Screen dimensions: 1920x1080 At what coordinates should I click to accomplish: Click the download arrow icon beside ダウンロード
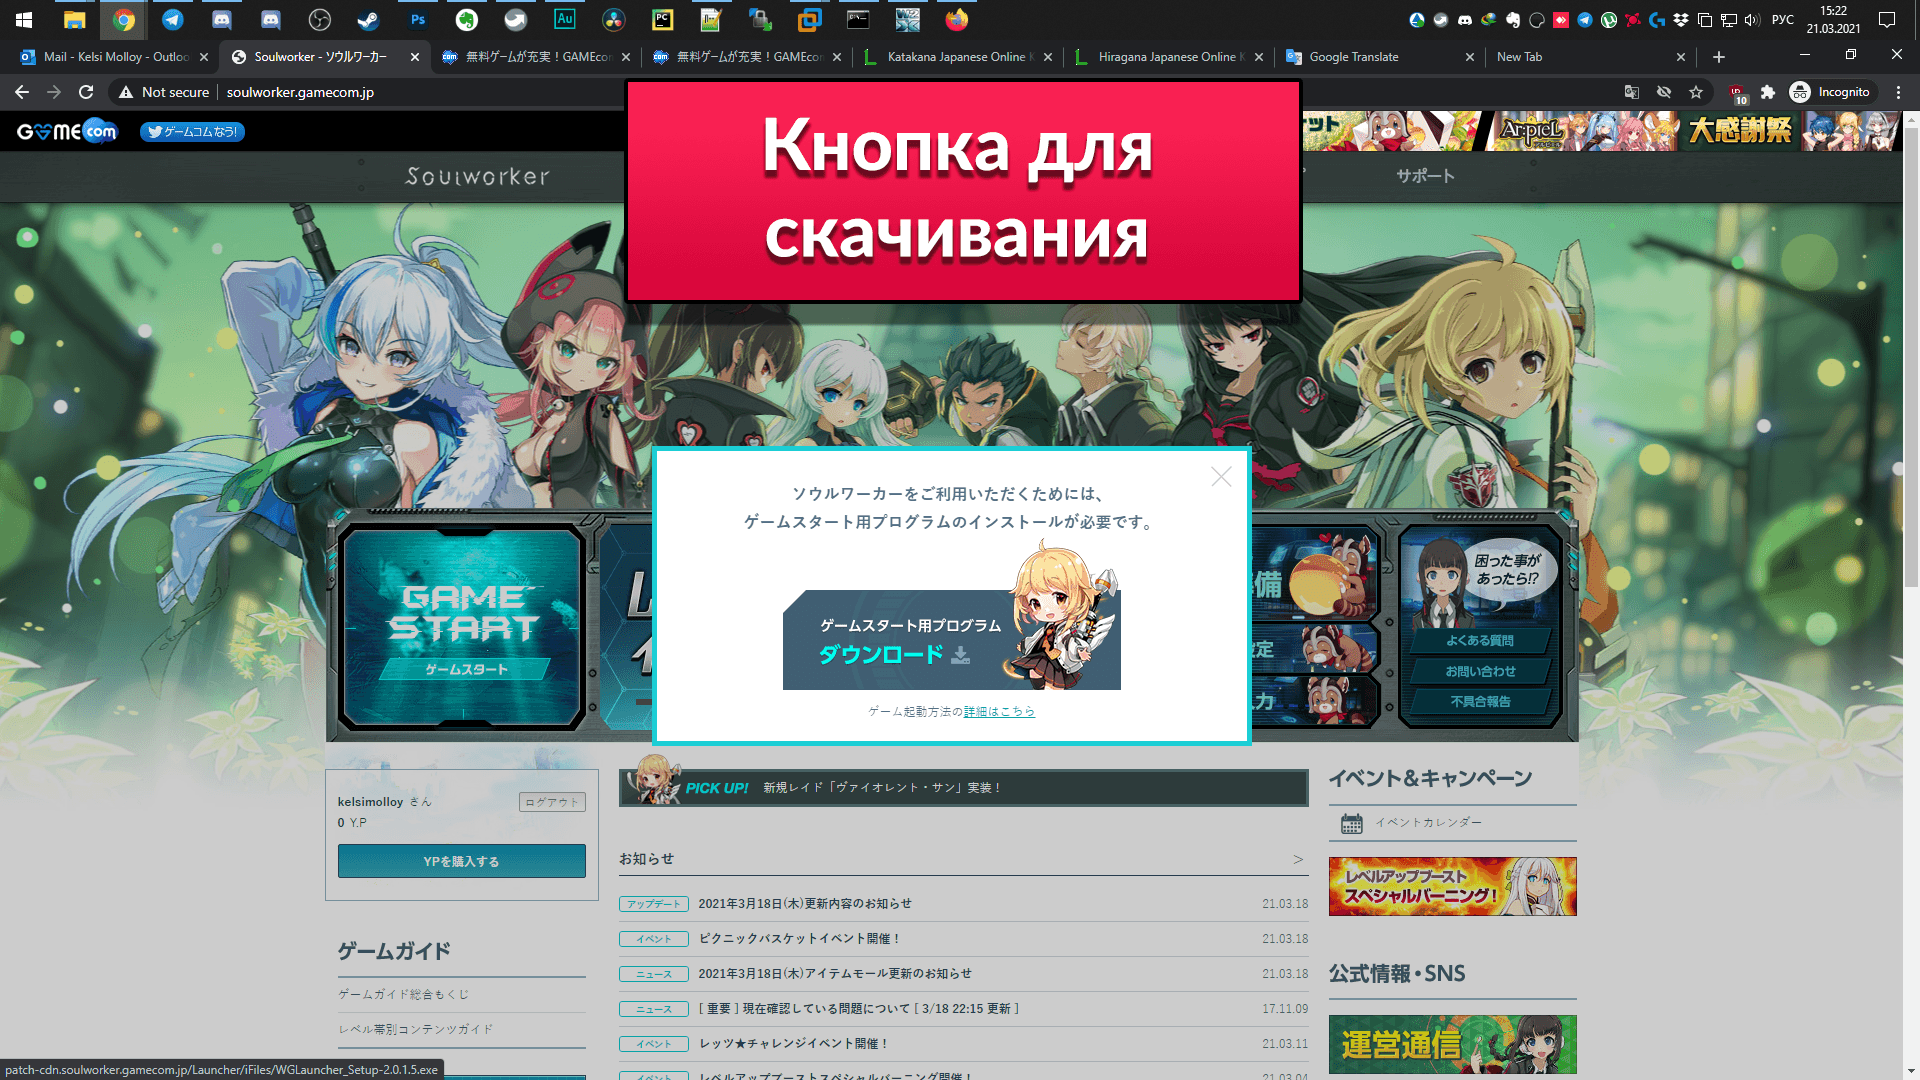(961, 655)
